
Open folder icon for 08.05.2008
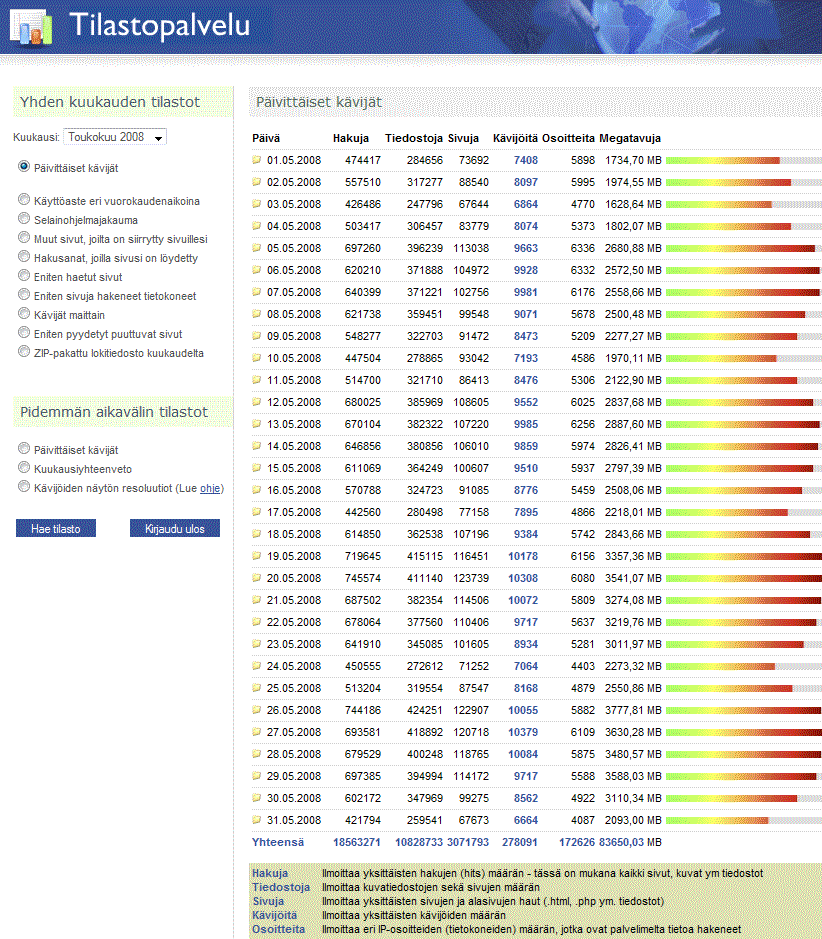click(257, 314)
